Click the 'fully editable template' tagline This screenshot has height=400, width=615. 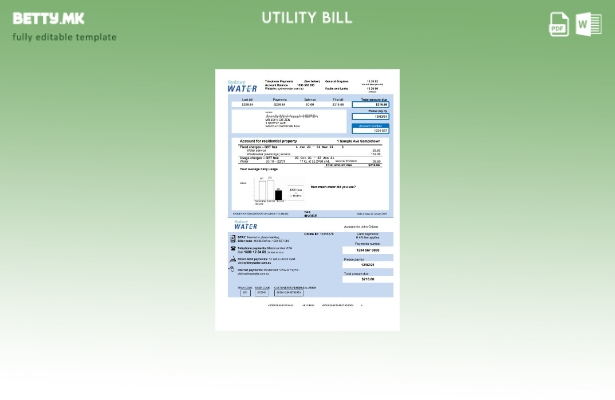click(x=64, y=37)
